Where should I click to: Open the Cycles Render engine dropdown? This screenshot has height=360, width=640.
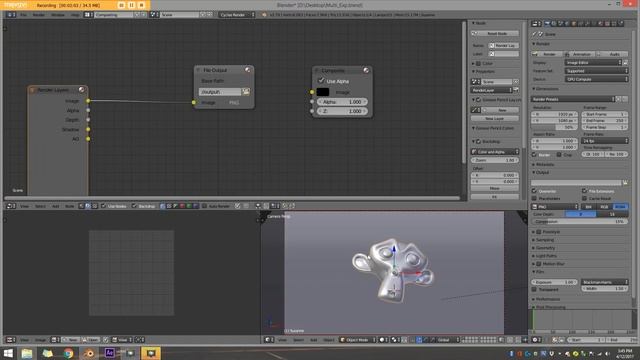pyautogui.click(x=237, y=15)
